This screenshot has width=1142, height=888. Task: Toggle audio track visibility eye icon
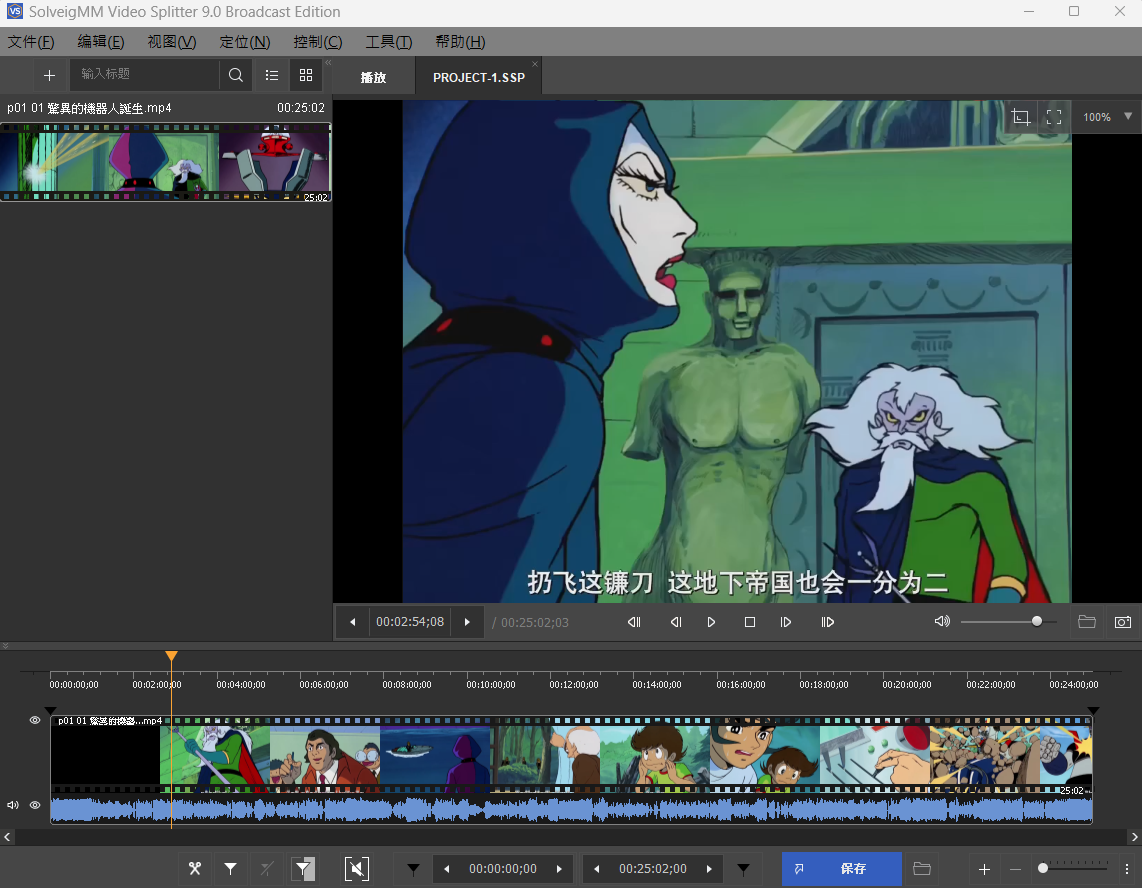pos(34,805)
